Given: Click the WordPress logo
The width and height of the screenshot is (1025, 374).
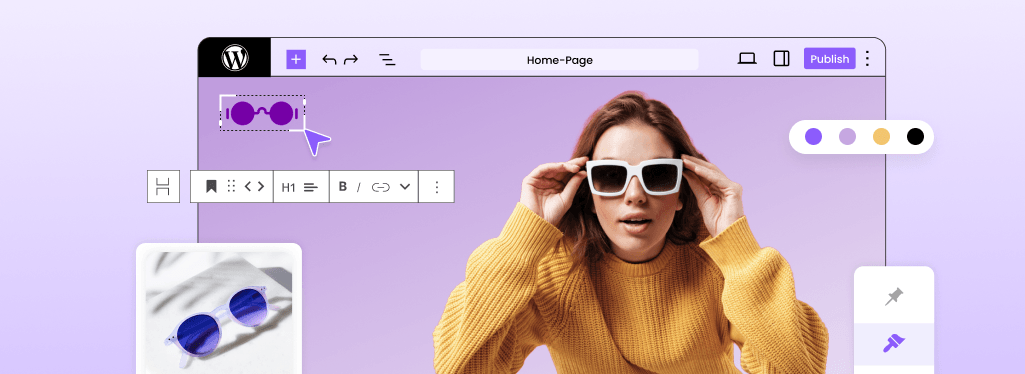Looking at the screenshot, I should coord(235,58).
